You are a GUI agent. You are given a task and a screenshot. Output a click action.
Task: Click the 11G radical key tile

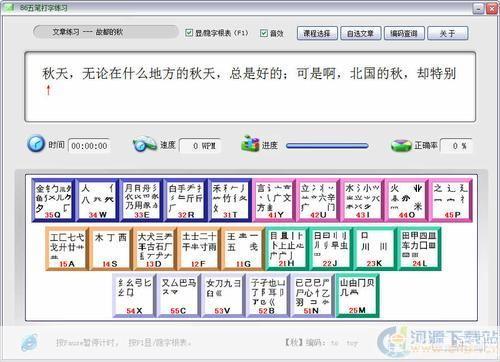point(243,249)
